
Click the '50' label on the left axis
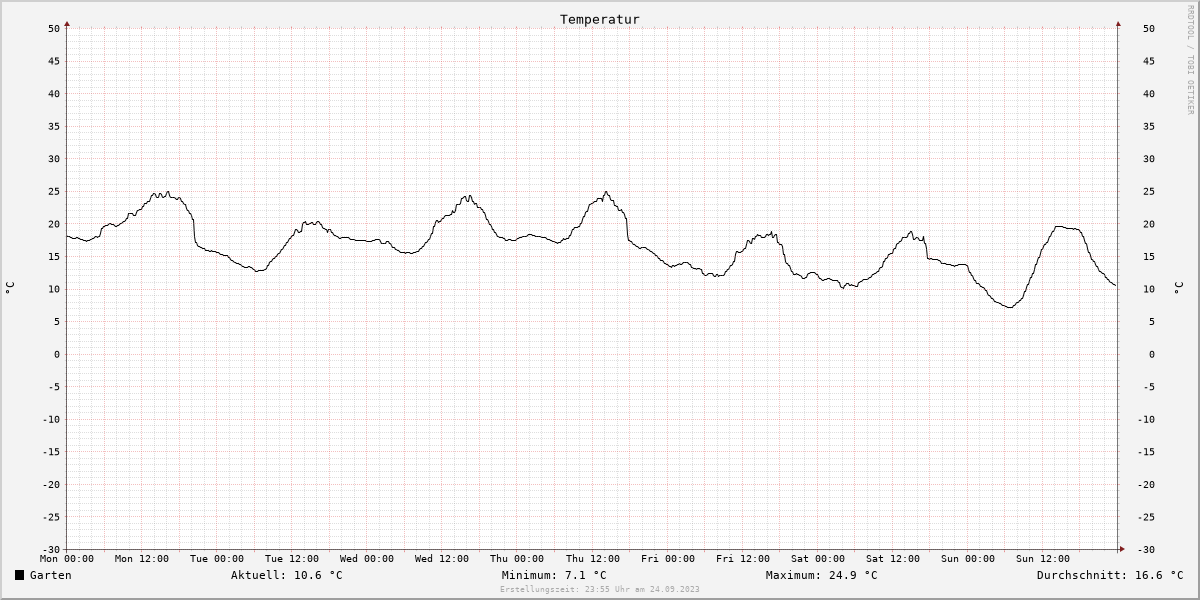coord(54,29)
